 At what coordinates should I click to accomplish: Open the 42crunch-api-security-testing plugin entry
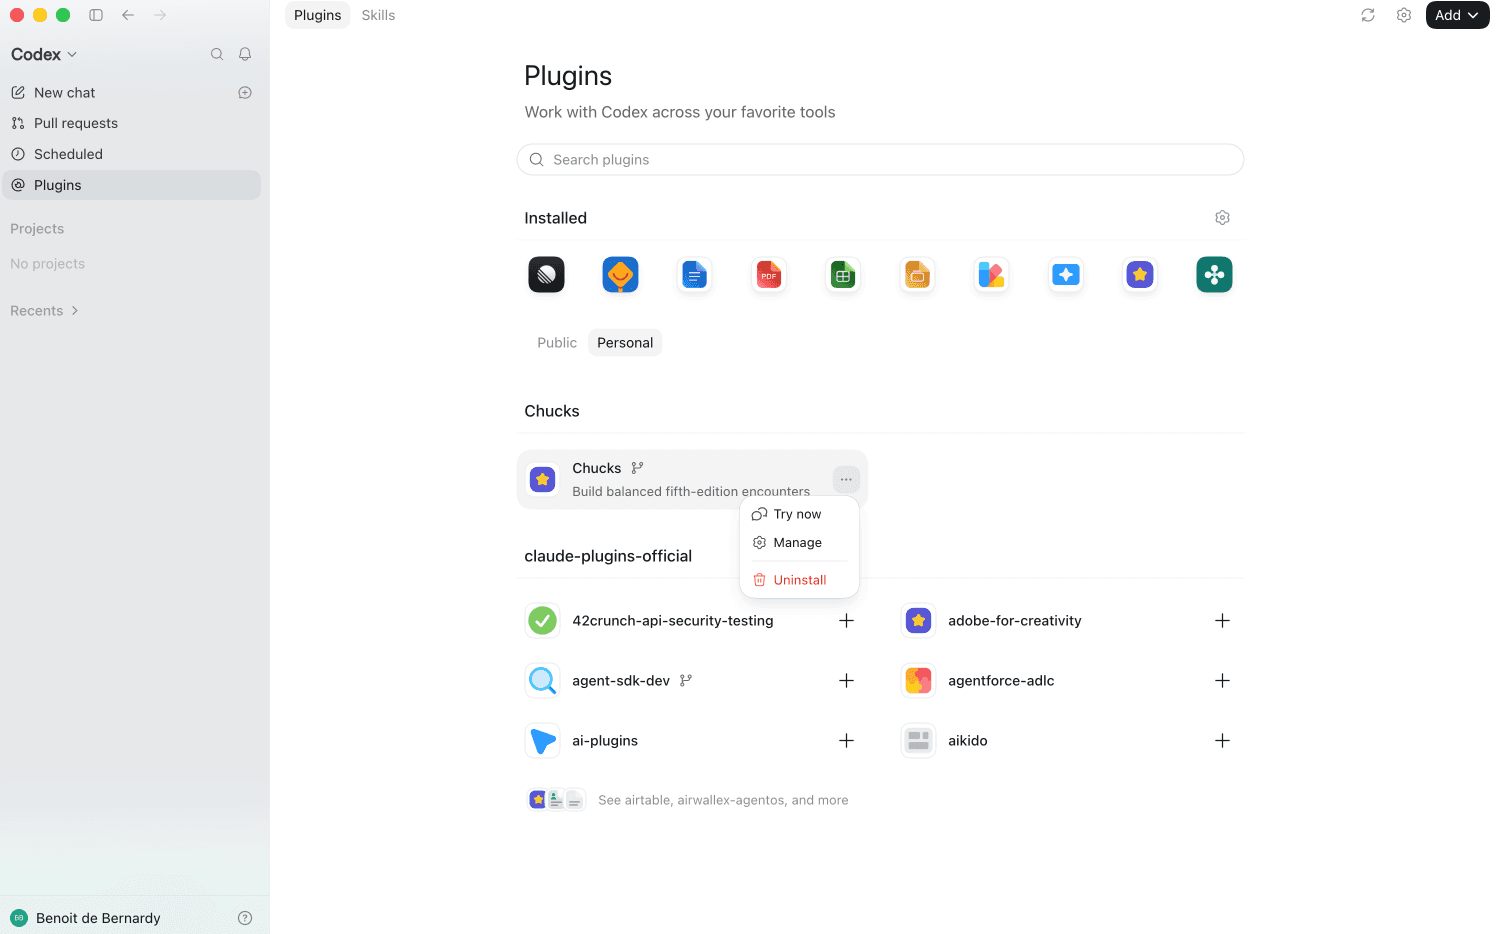click(x=672, y=621)
